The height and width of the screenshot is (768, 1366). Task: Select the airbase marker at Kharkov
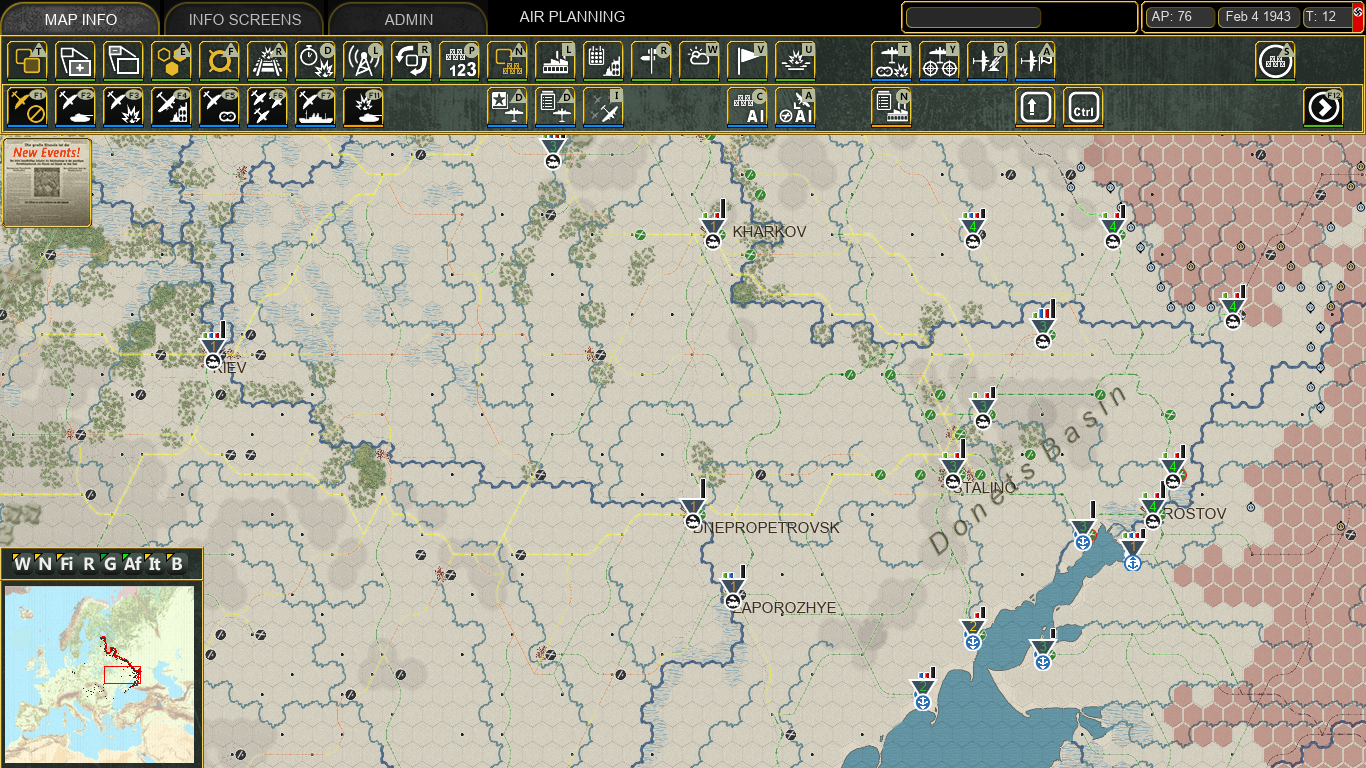(x=713, y=231)
